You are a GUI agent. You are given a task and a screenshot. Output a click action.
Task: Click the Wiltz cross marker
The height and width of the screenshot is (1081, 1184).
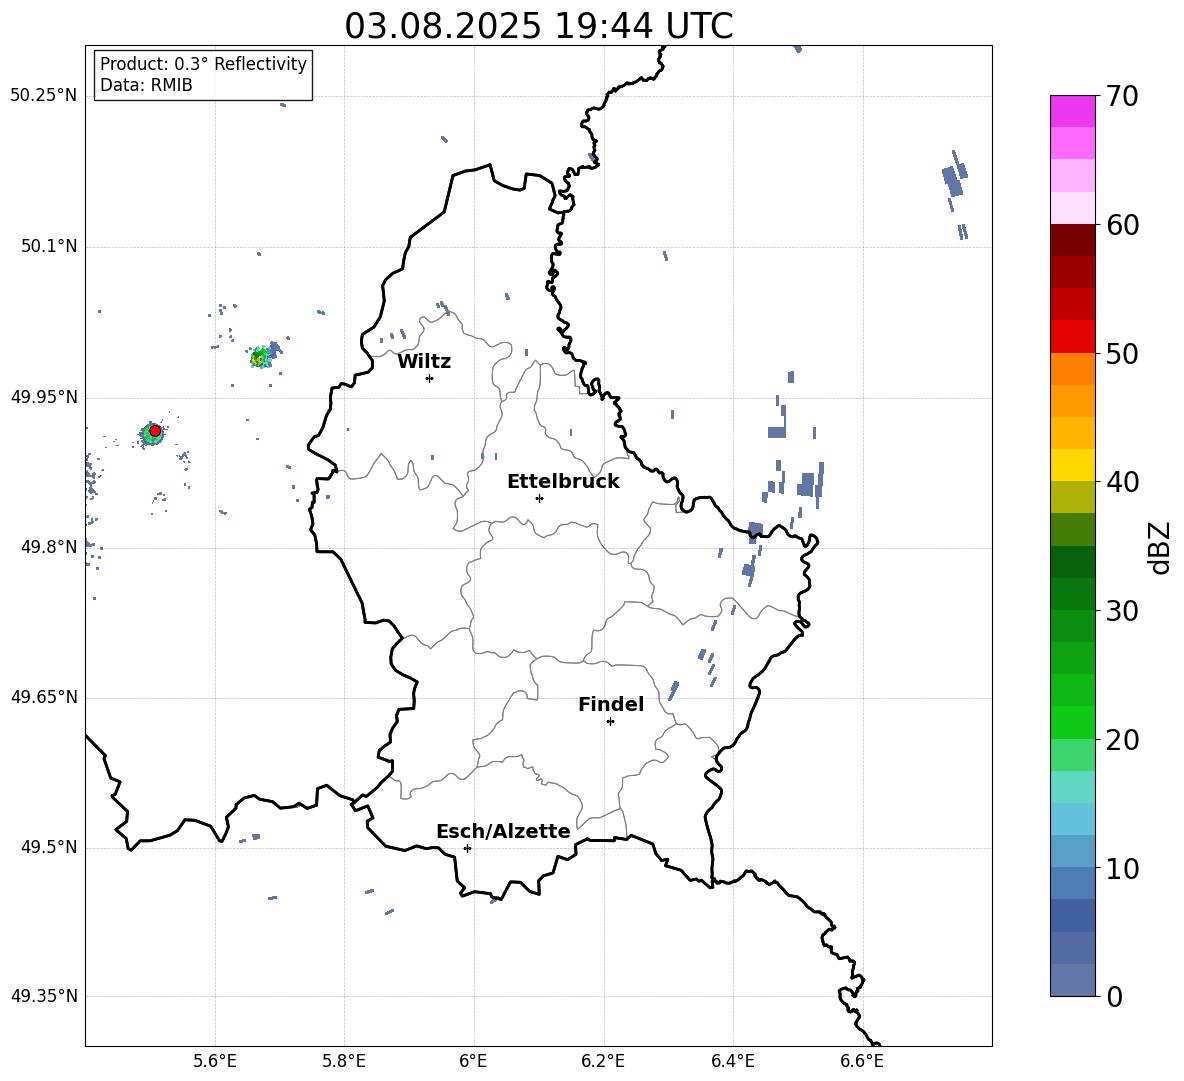[429, 378]
